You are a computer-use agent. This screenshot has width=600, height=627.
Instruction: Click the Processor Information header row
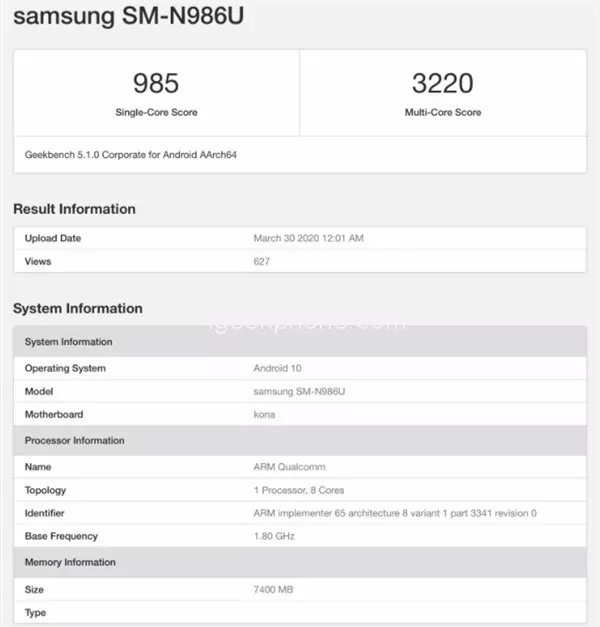click(300, 440)
